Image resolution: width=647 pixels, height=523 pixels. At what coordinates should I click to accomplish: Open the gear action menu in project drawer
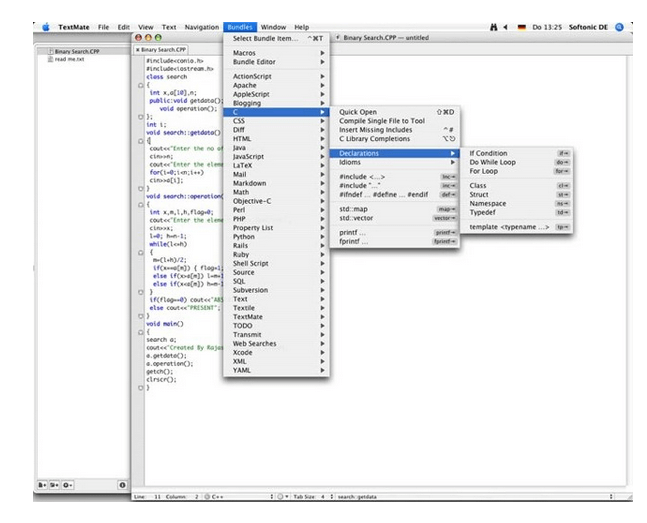pos(67,485)
